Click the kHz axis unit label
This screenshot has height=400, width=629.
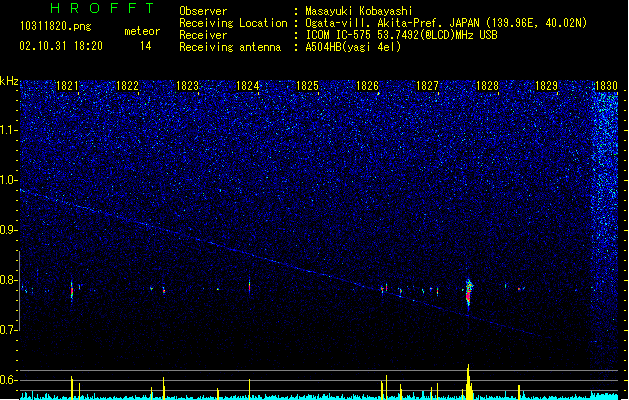point(9,81)
